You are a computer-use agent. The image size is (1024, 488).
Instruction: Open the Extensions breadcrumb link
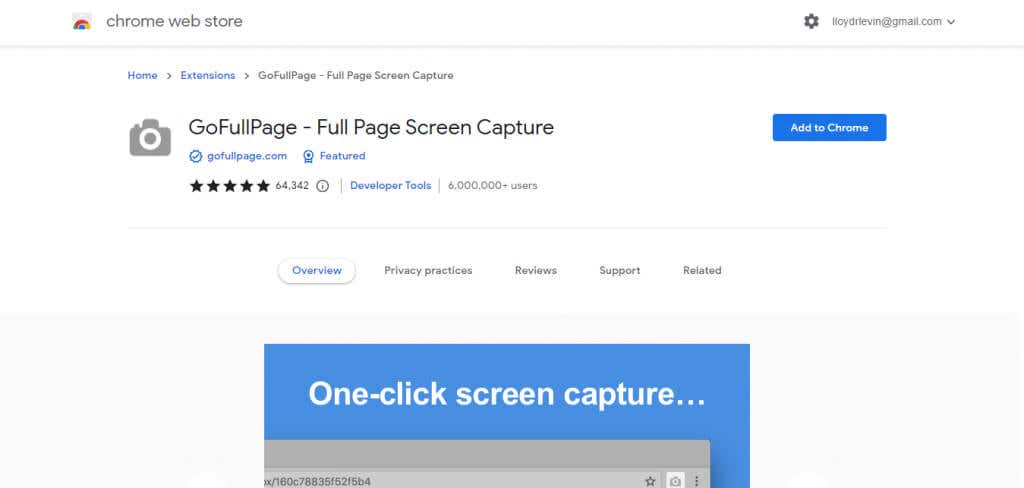tap(208, 75)
